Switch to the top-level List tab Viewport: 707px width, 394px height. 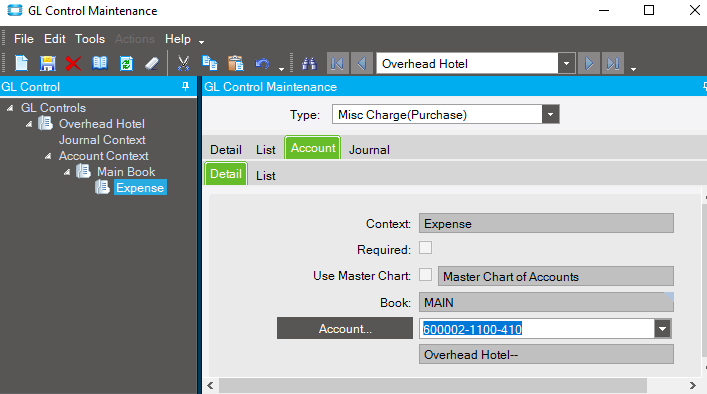tap(266, 150)
